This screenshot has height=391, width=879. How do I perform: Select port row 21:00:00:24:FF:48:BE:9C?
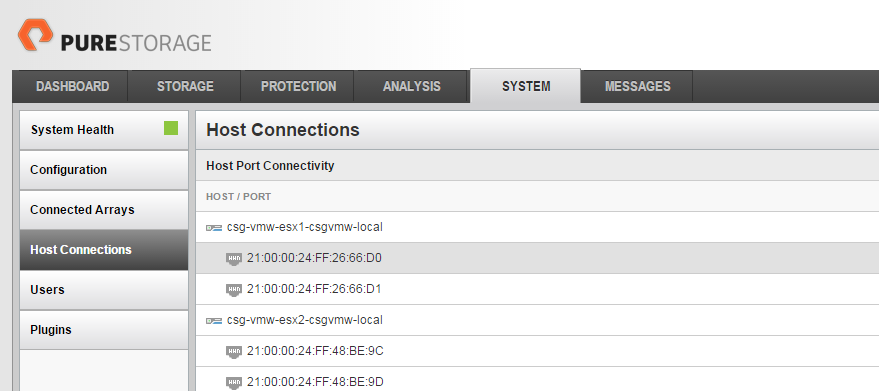(x=537, y=351)
